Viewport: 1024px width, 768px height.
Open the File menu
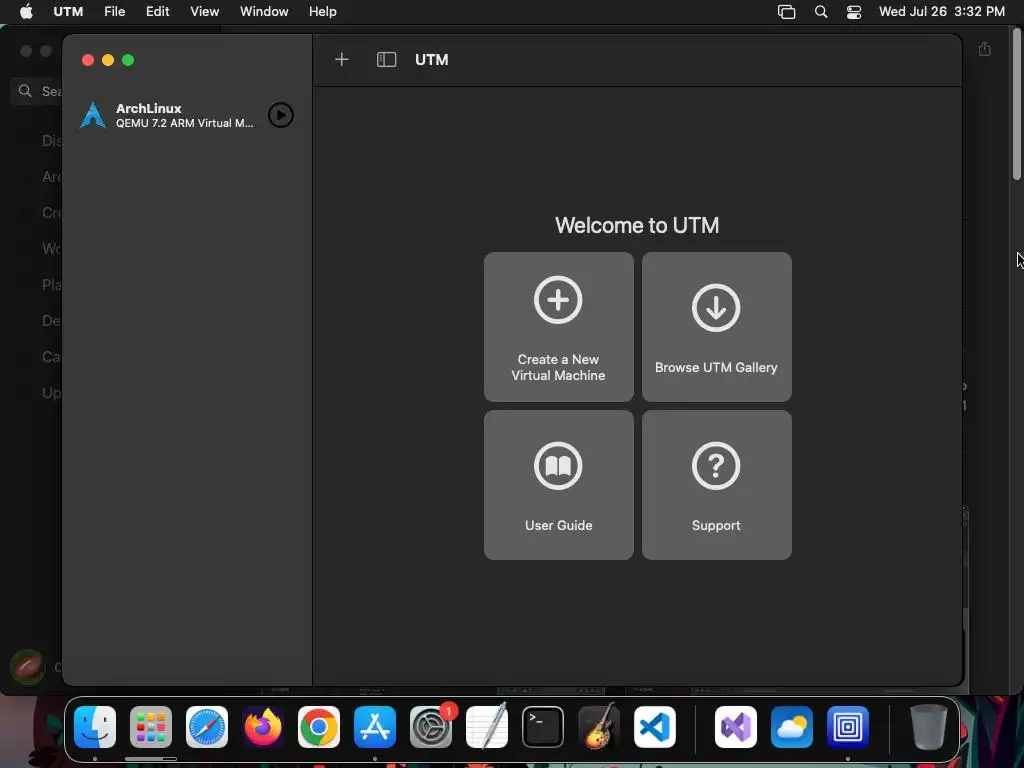(x=114, y=12)
